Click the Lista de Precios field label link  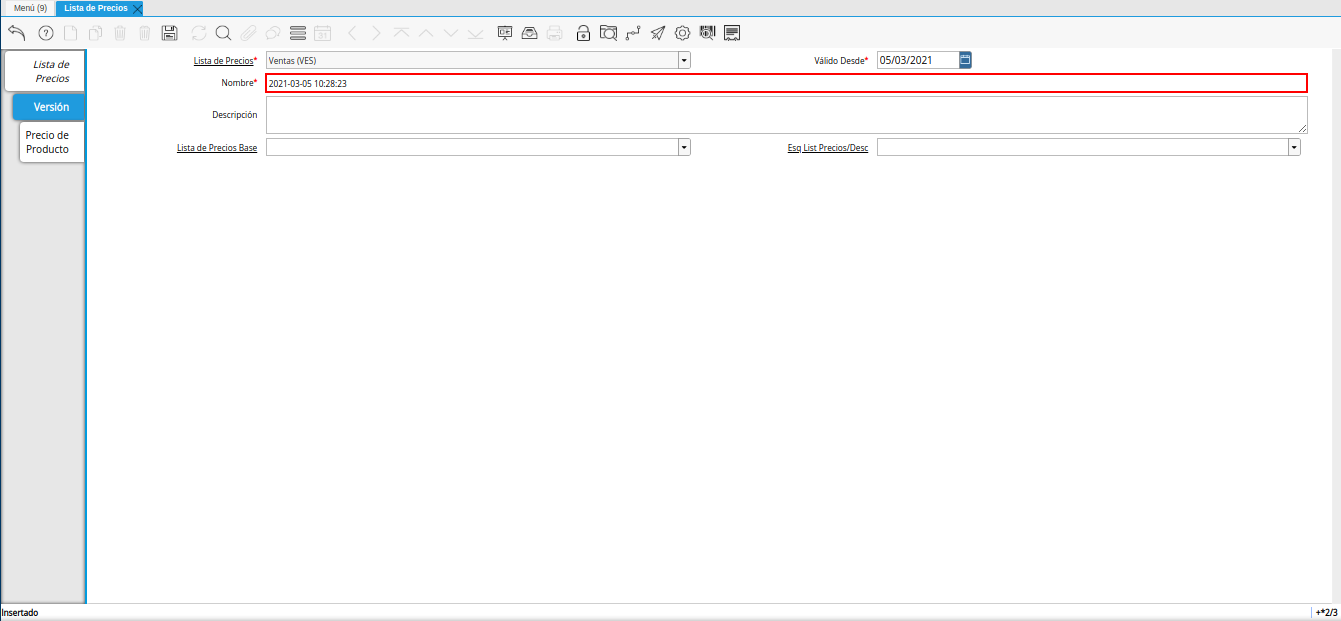click(x=223, y=61)
